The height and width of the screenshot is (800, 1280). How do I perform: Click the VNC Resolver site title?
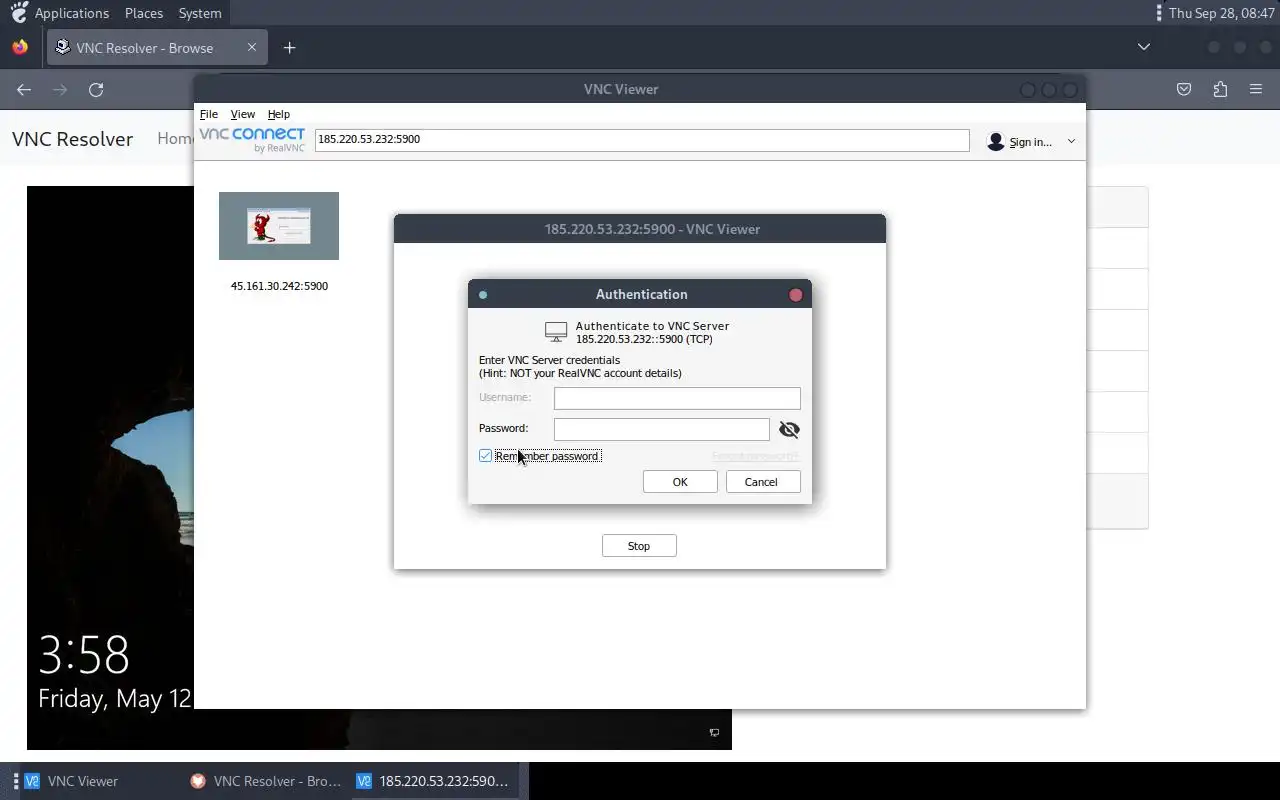click(x=72, y=139)
